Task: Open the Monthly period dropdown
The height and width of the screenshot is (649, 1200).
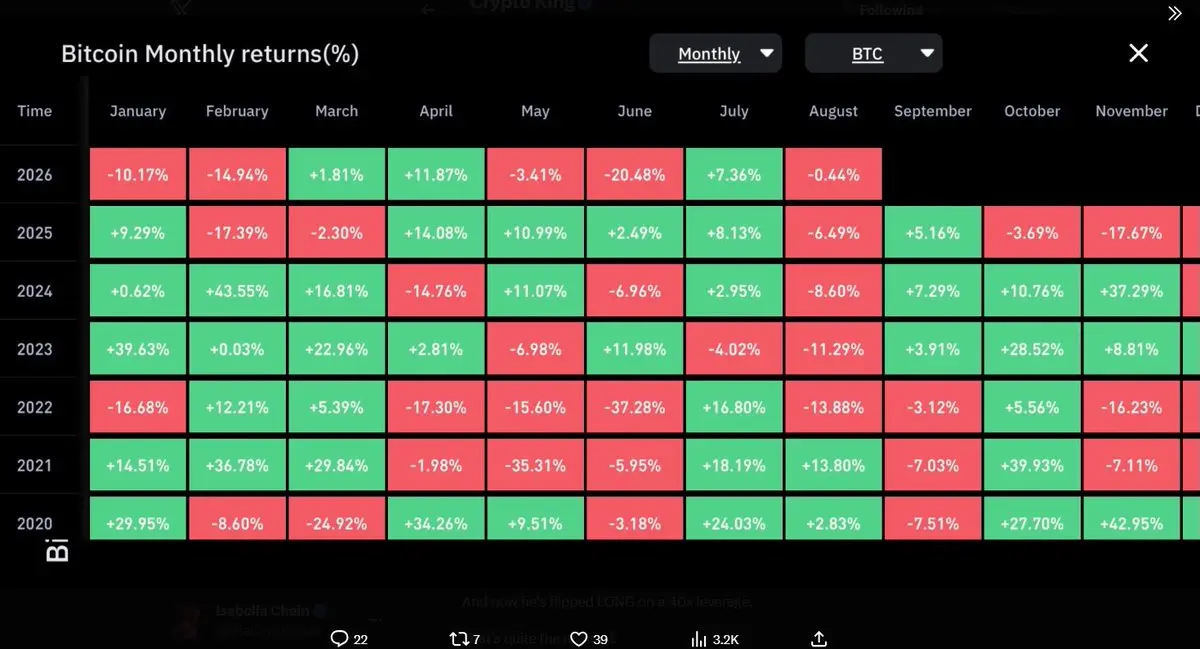Action: (x=715, y=54)
